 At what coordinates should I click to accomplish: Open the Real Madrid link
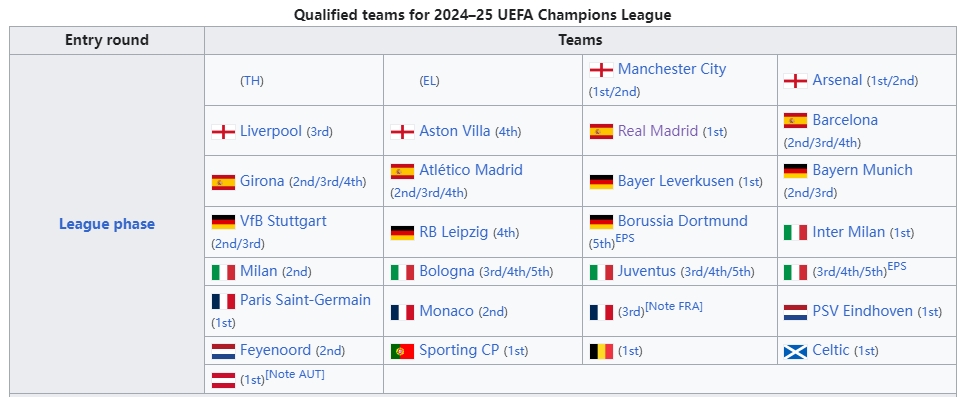pos(658,131)
